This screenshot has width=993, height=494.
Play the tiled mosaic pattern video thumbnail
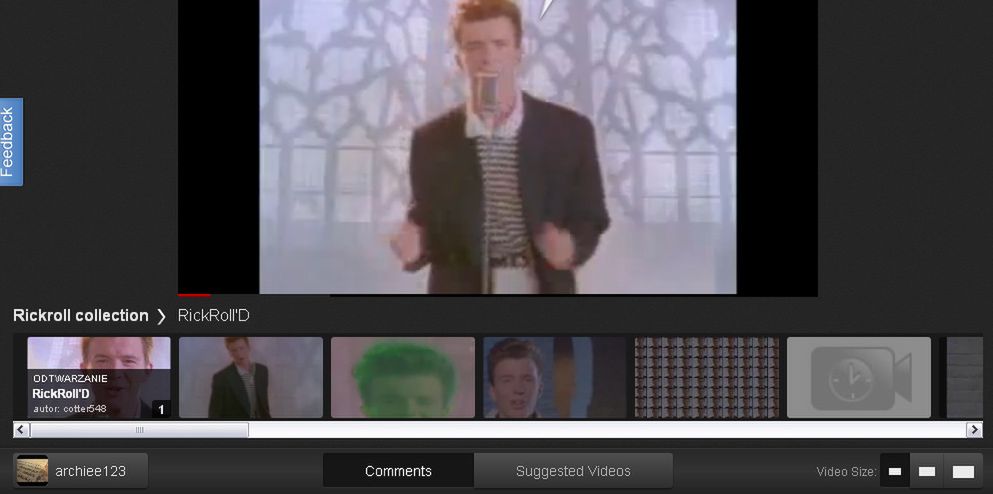707,377
